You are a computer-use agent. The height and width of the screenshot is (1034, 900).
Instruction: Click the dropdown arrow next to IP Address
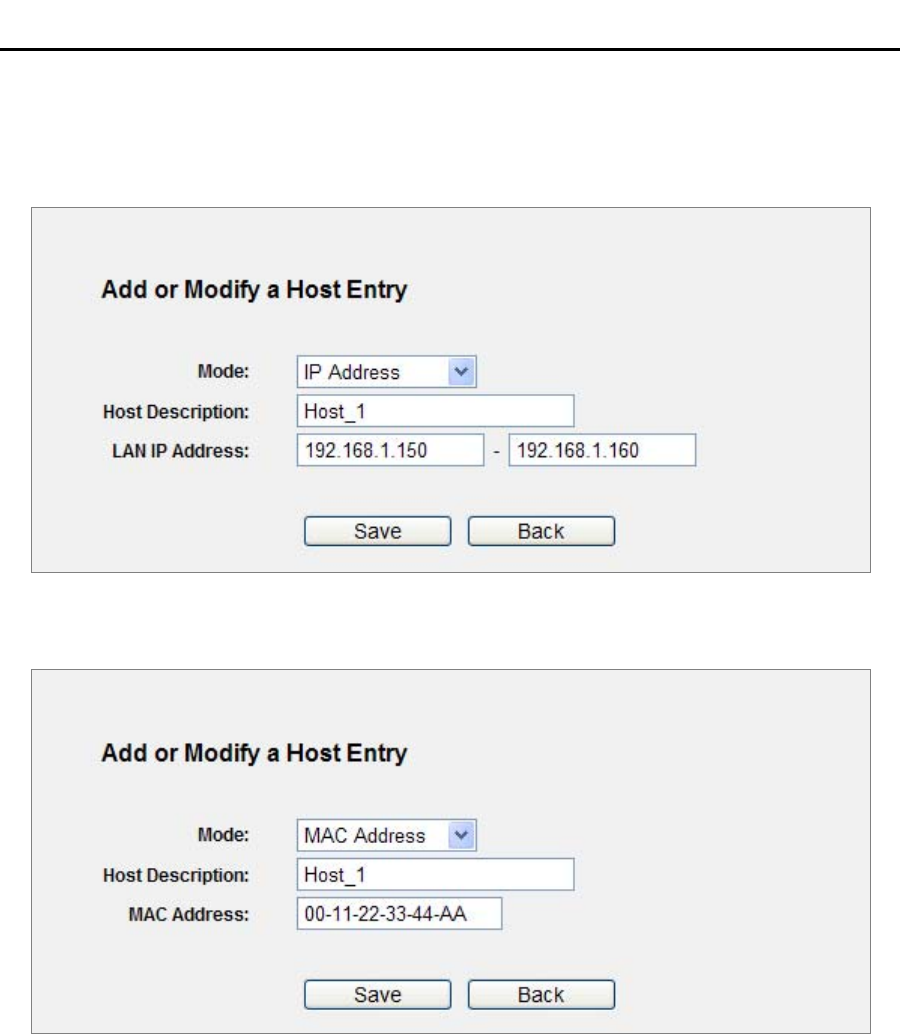click(461, 372)
